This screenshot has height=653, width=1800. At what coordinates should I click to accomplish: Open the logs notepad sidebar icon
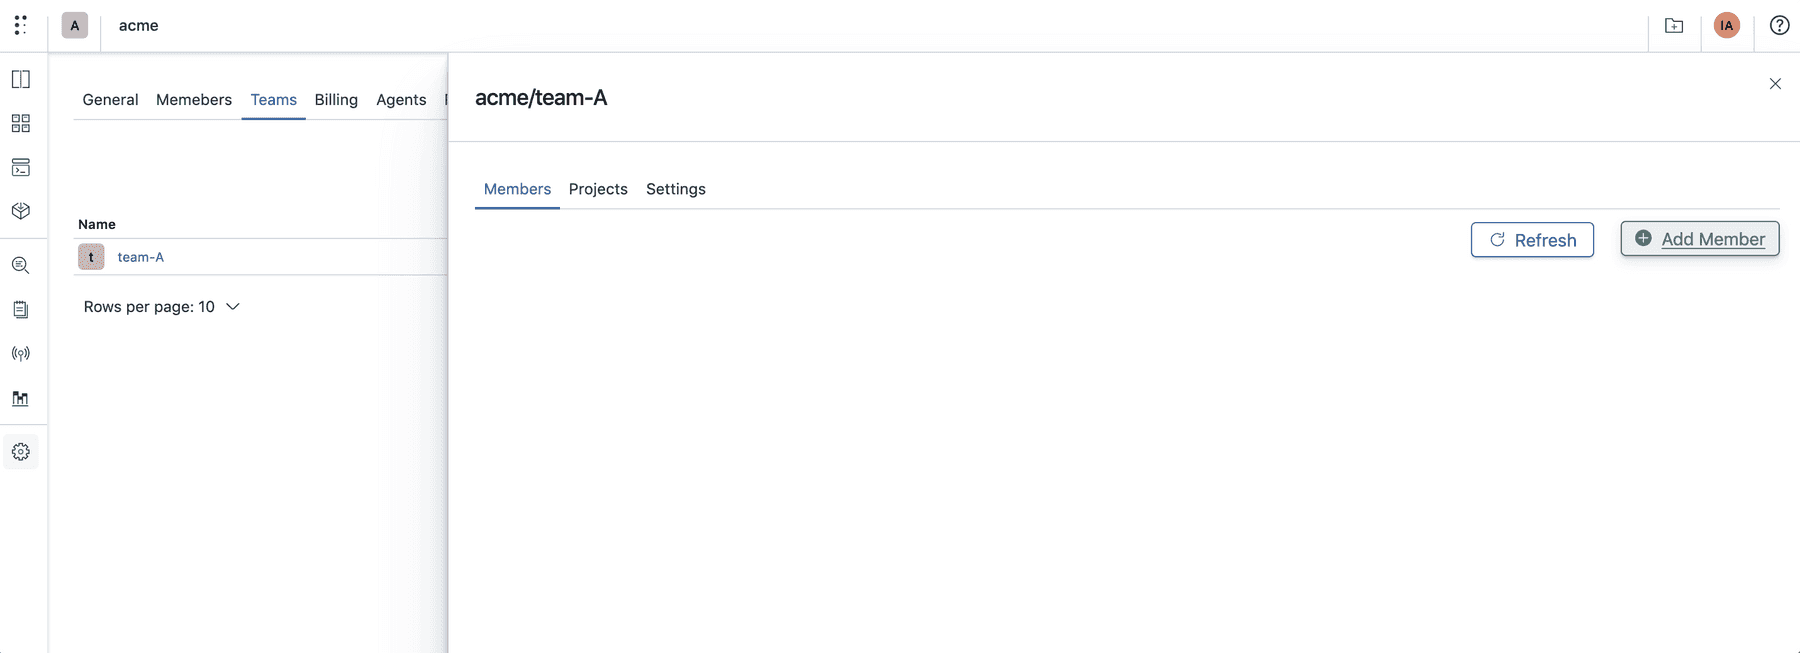20,309
